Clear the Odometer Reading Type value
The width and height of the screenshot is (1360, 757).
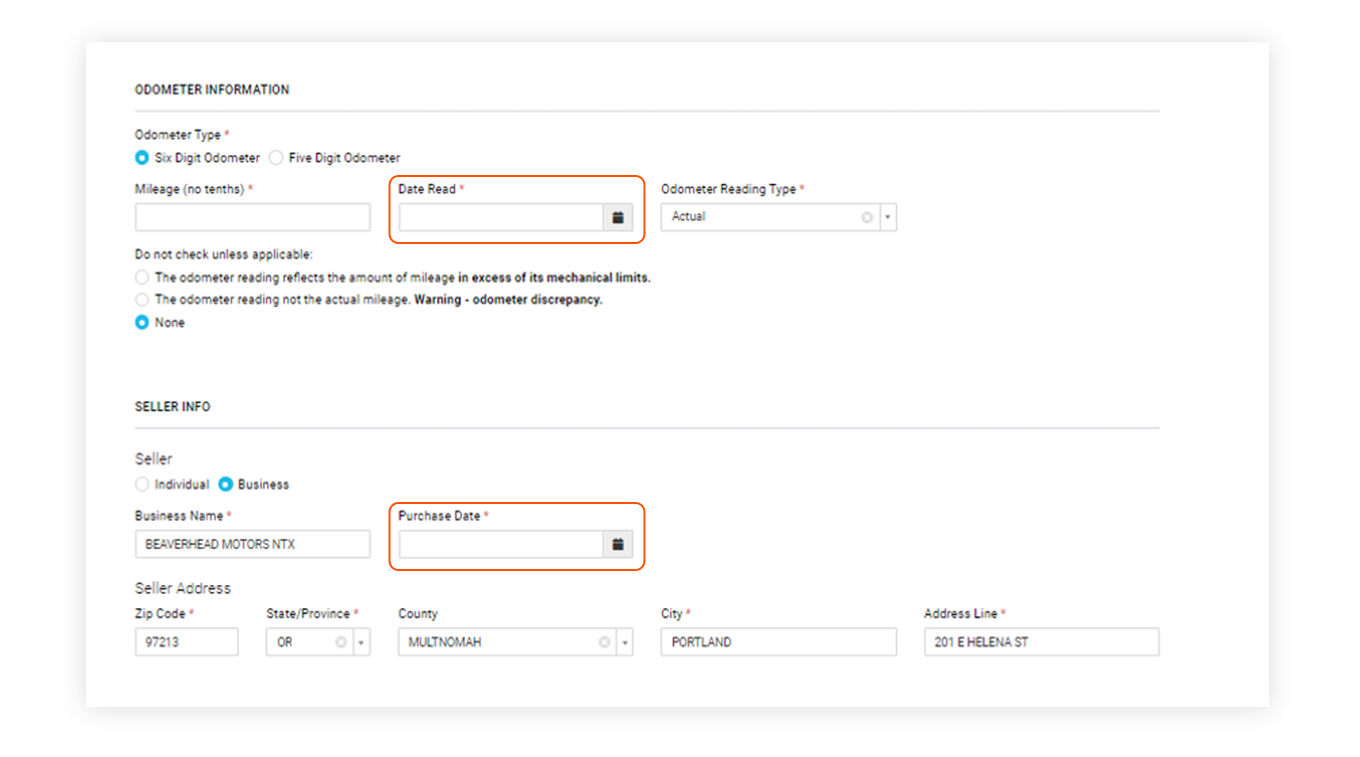tap(866, 216)
